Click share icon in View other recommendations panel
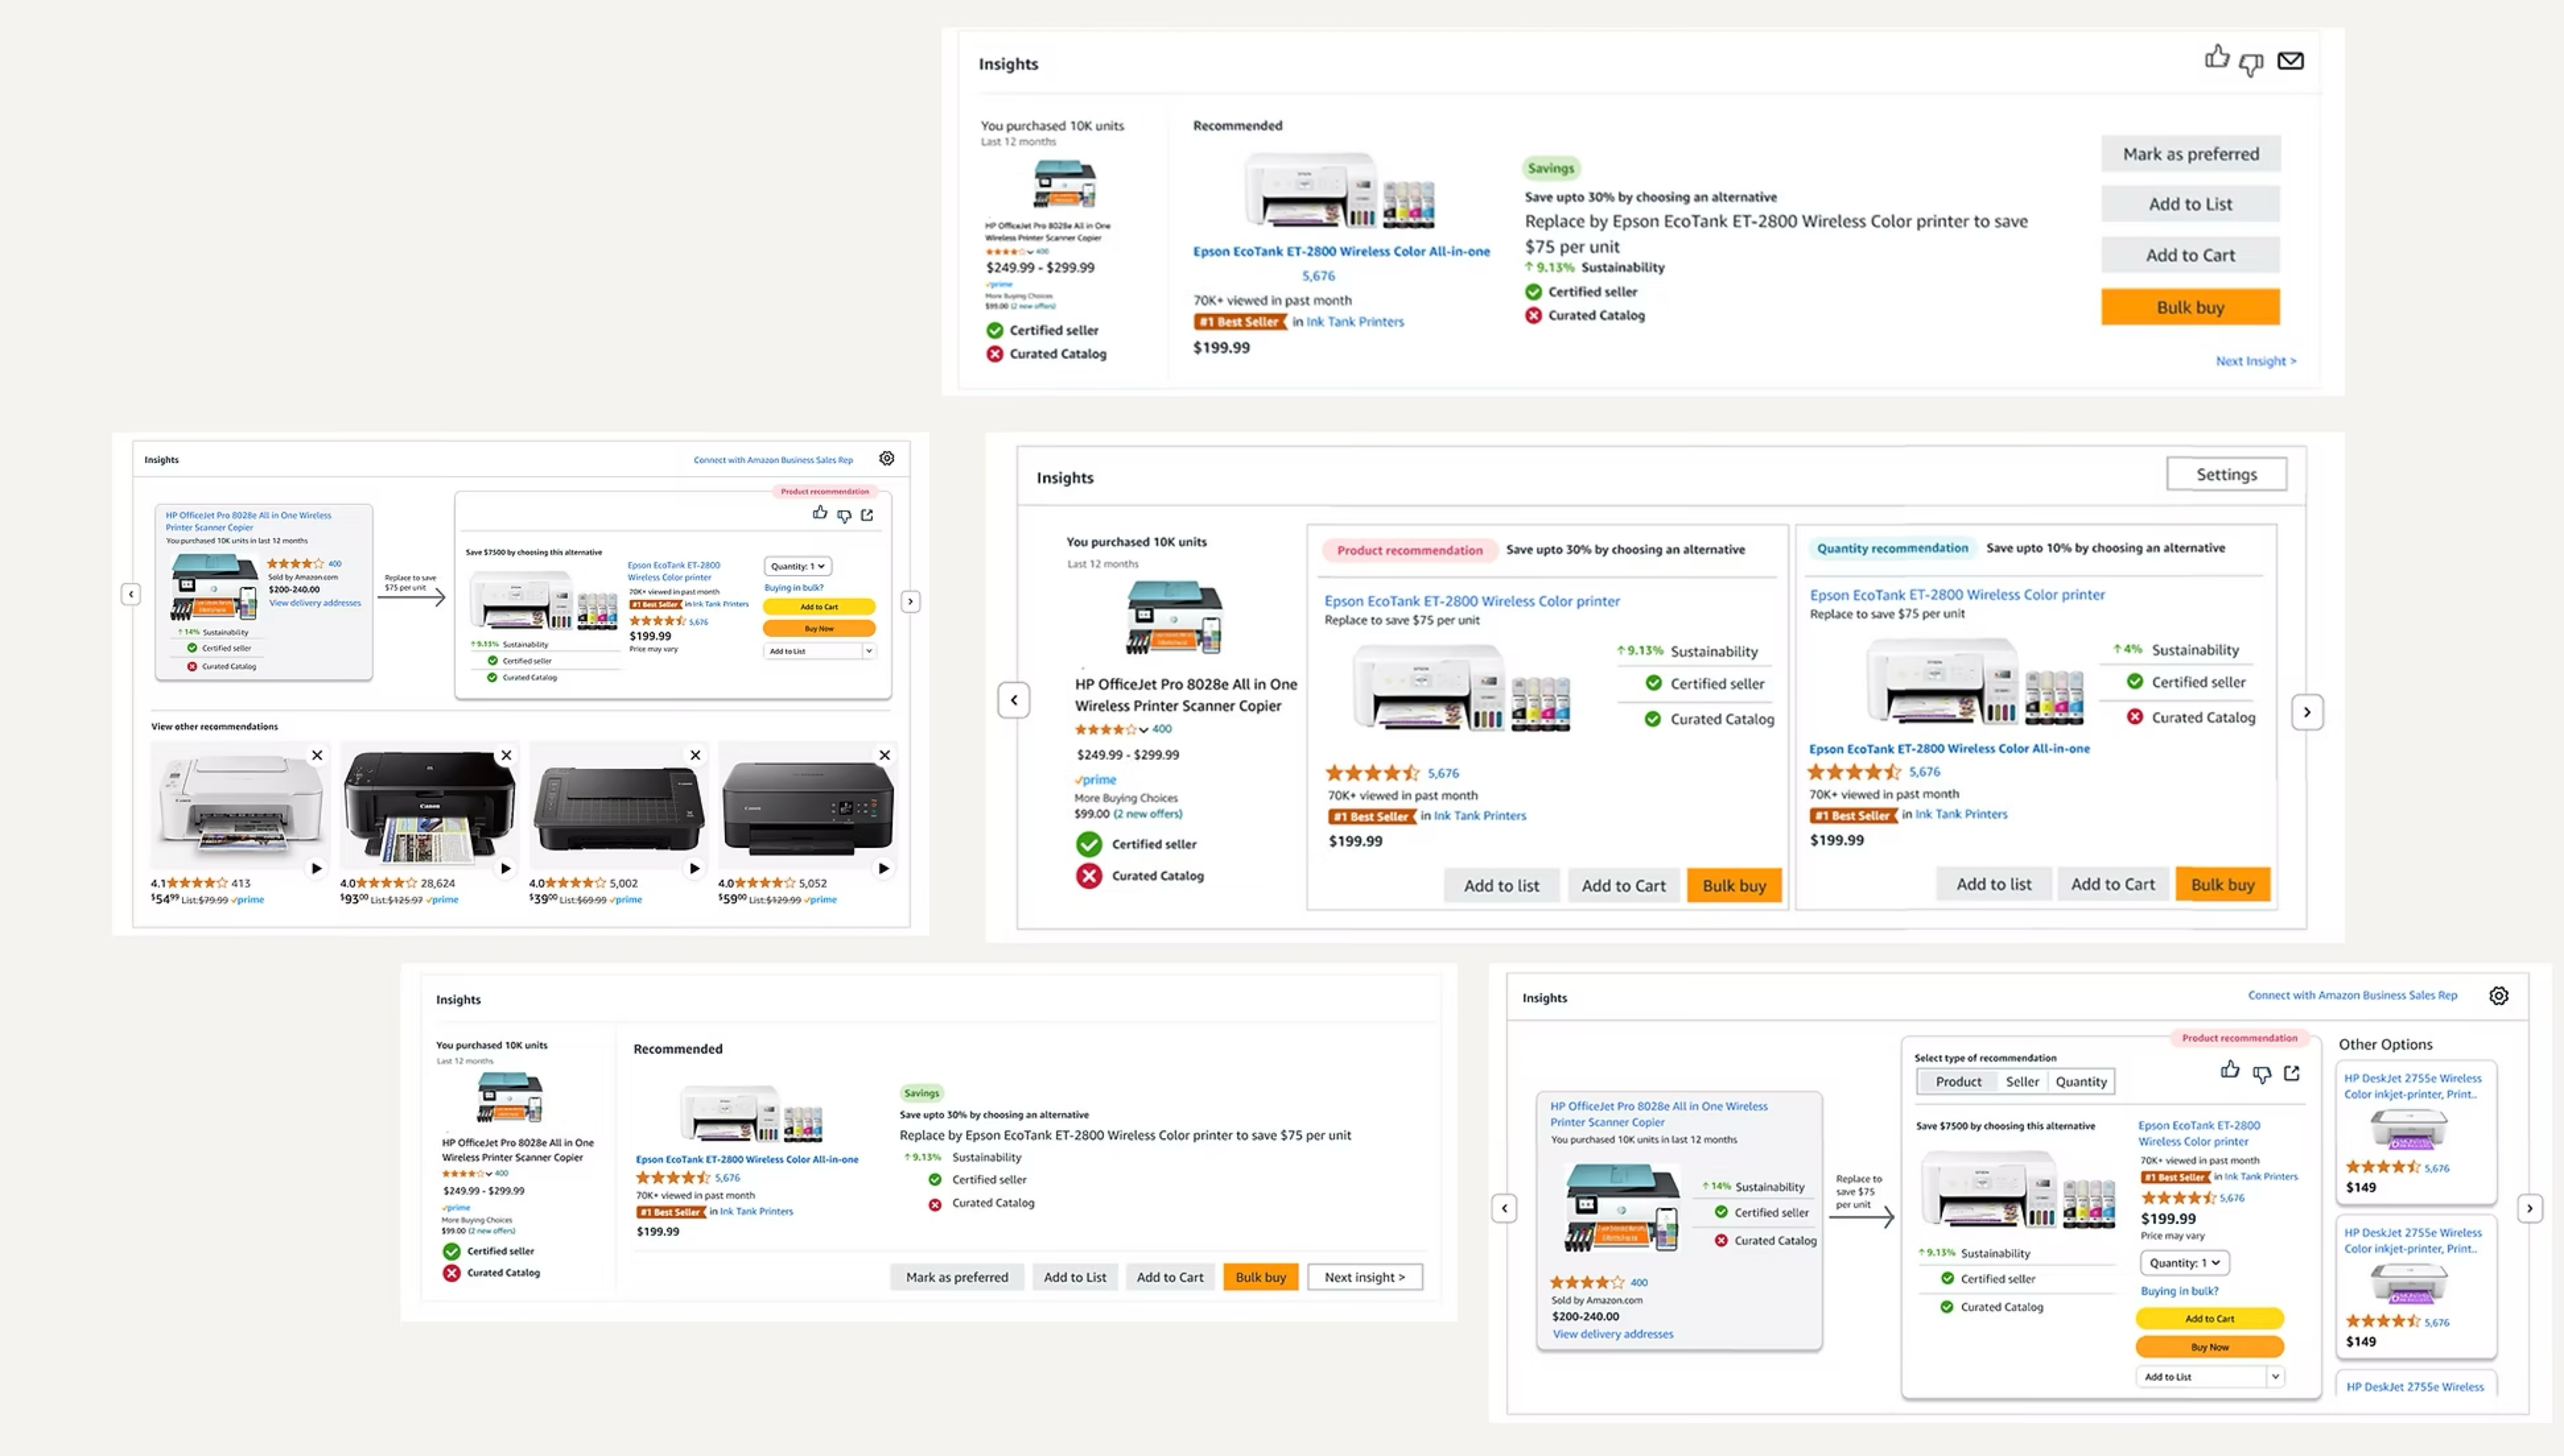This screenshot has width=2564, height=1456. pyautogui.click(x=867, y=515)
